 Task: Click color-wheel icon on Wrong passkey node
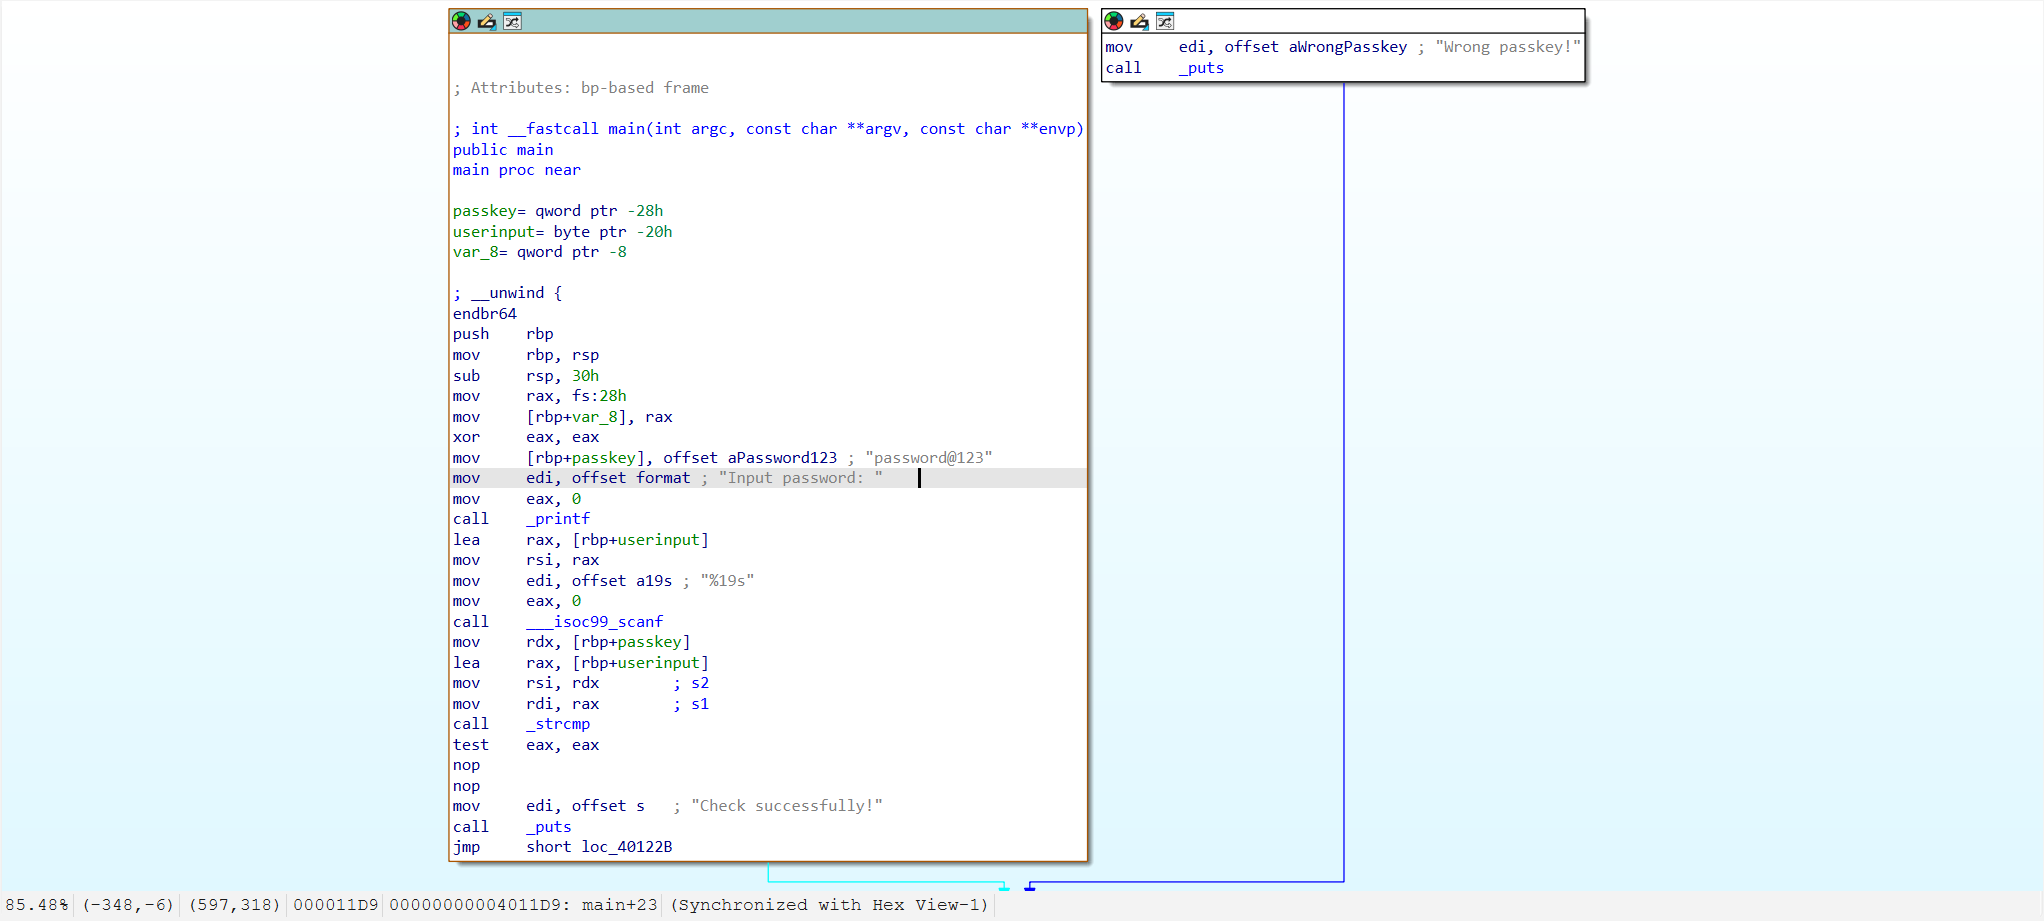pyautogui.click(x=1114, y=21)
